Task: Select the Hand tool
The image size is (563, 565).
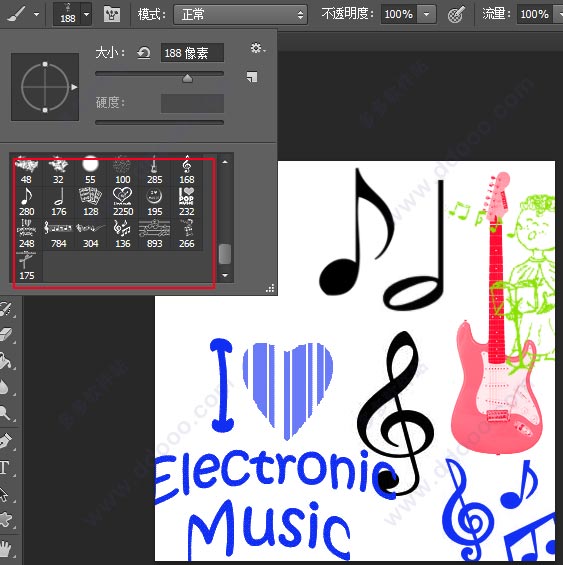Action: click(6, 548)
